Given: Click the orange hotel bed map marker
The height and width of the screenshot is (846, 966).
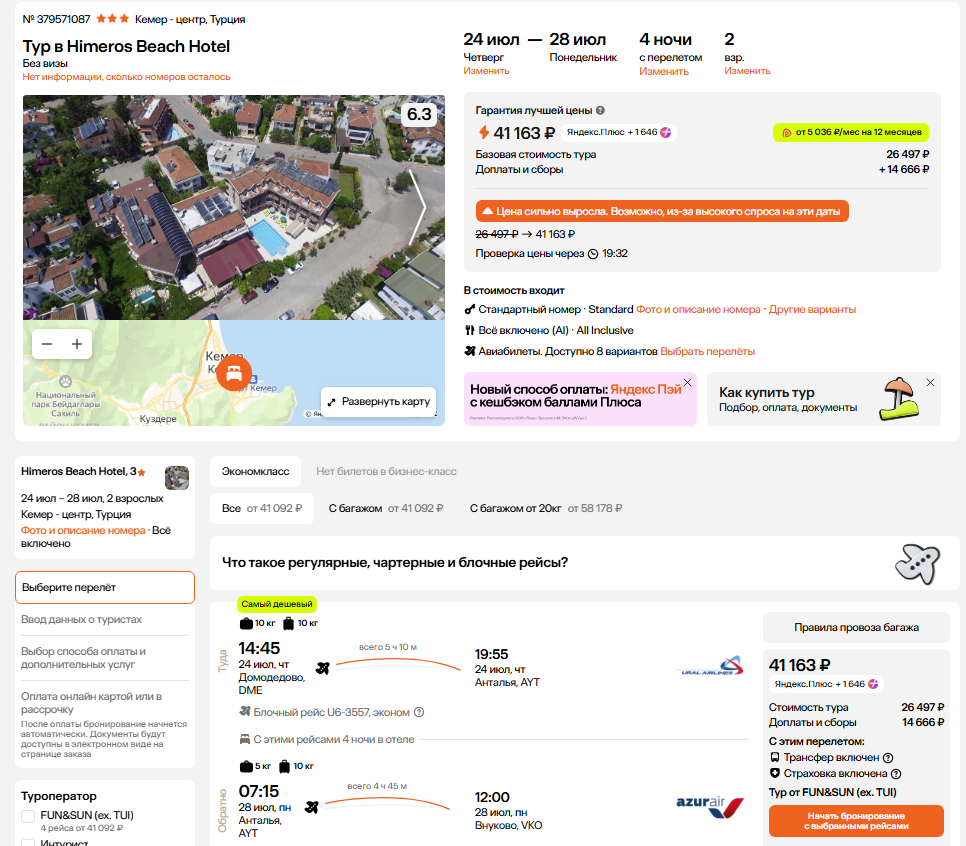Looking at the screenshot, I should (233, 373).
